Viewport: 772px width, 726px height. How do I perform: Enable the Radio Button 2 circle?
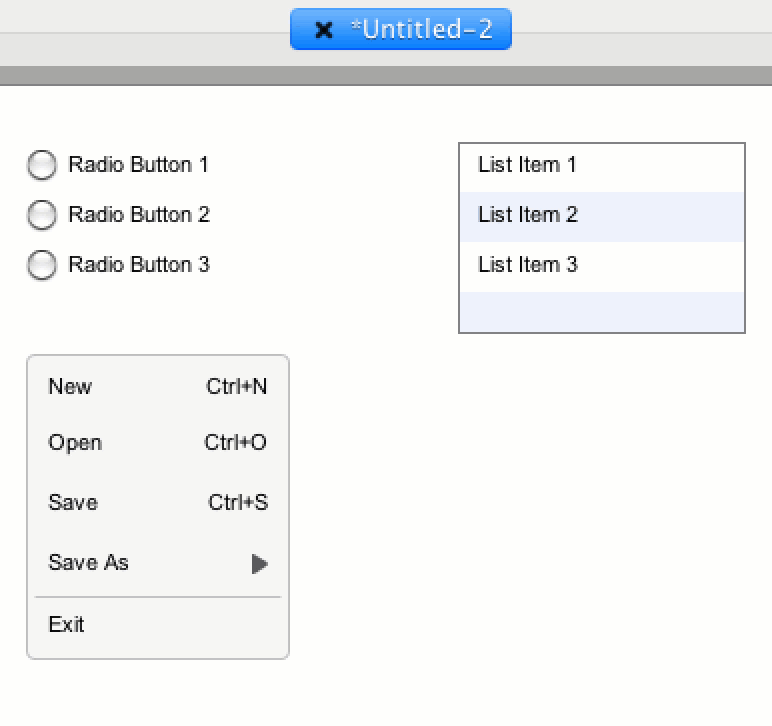(42, 215)
